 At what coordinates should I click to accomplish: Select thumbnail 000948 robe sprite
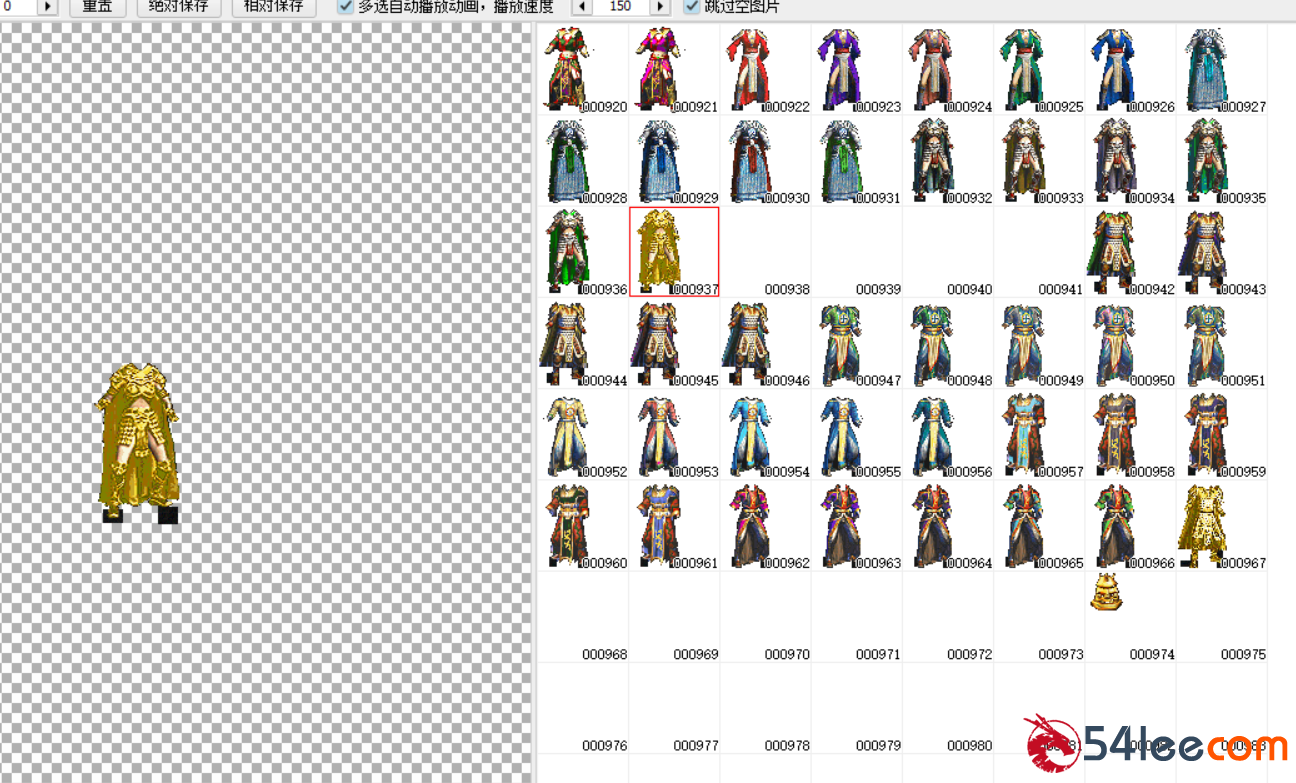pyautogui.click(x=948, y=343)
